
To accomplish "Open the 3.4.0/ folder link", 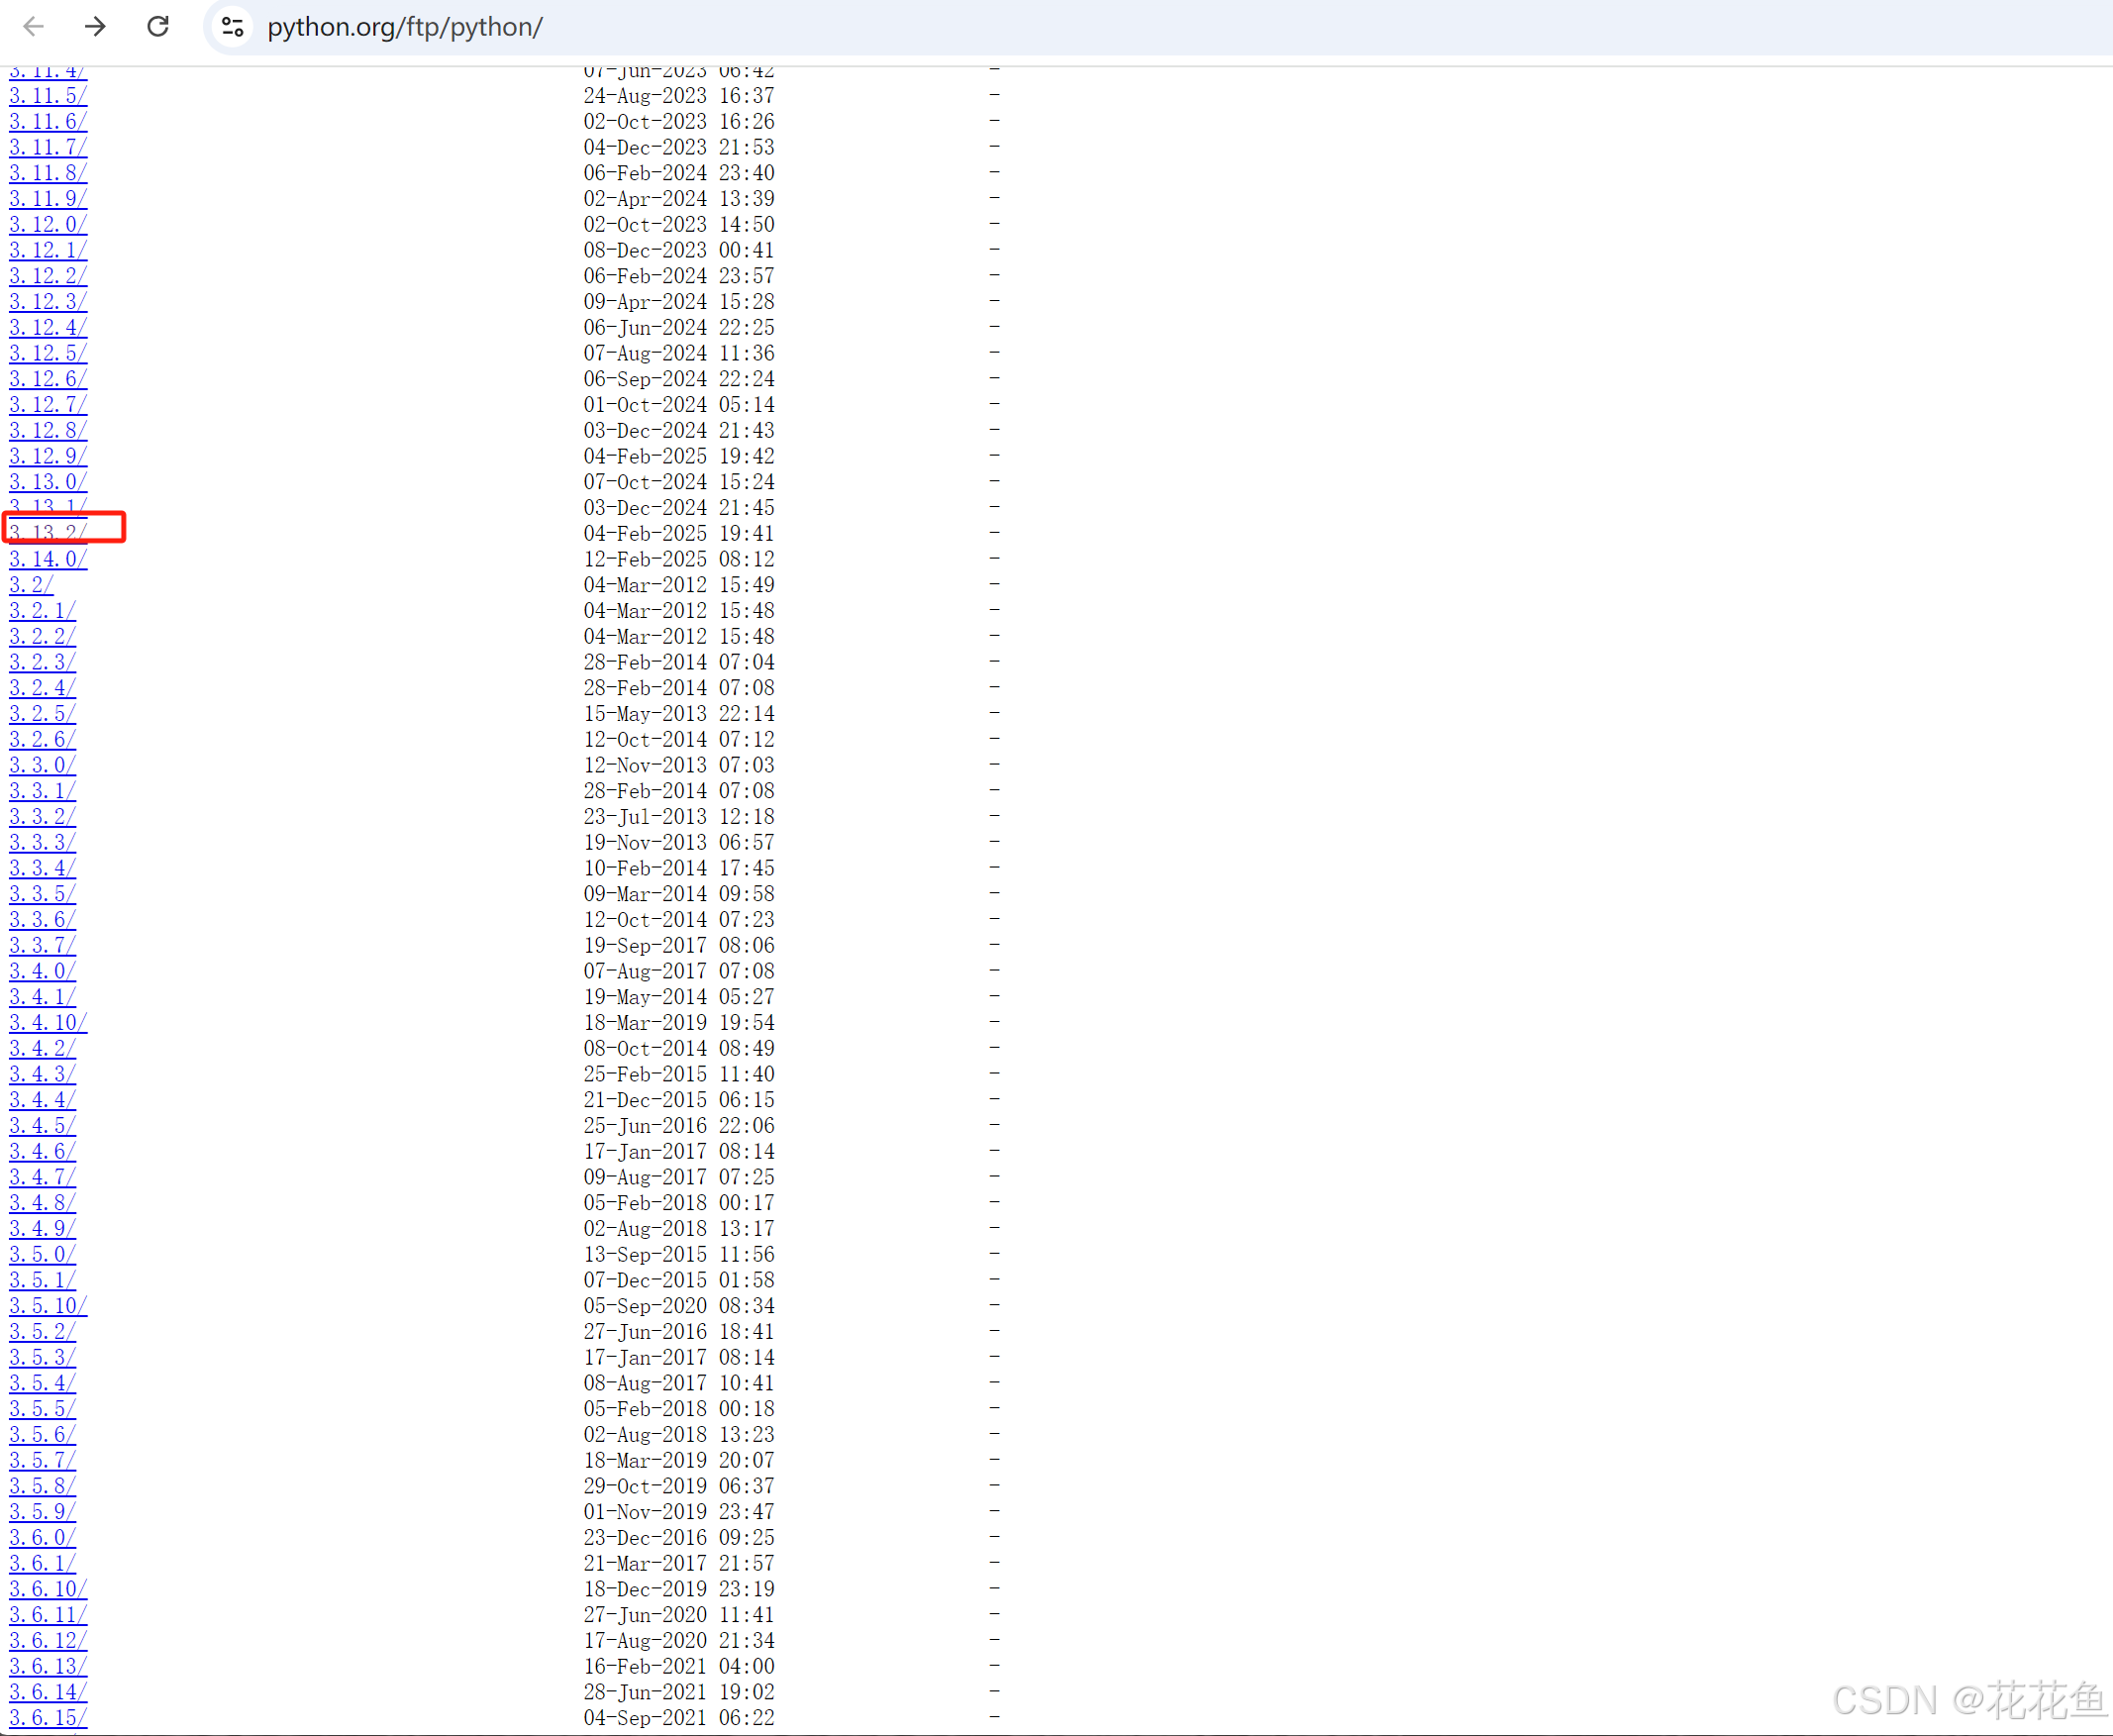I will tap(42, 971).
